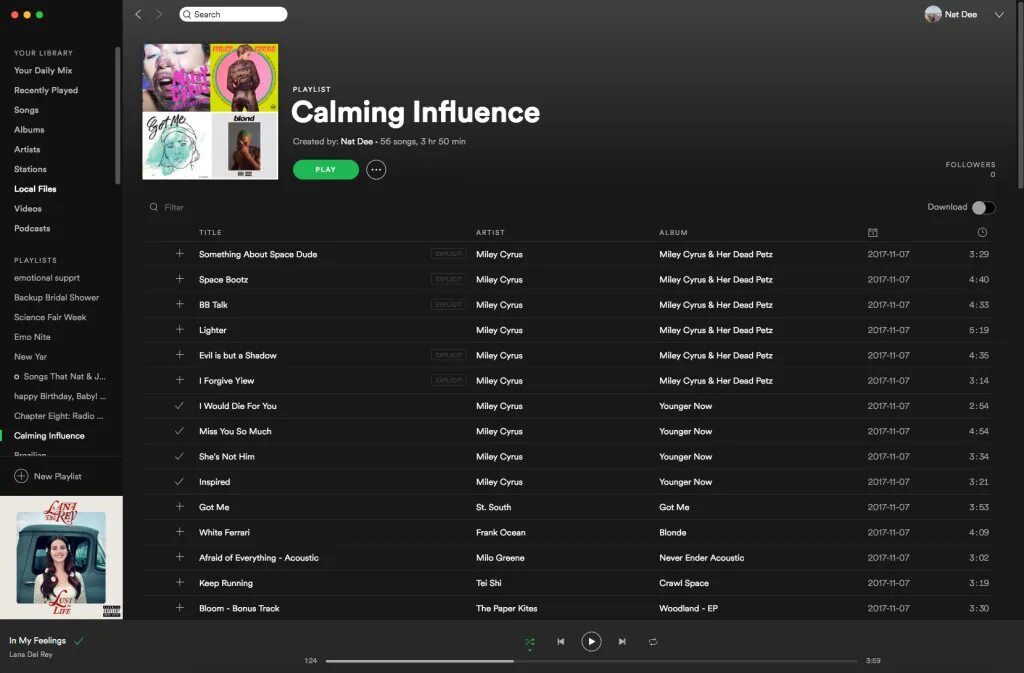This screenshot has width=1024, height=673.
Task: Go to Albums in library
Action: tap(29, 129)
